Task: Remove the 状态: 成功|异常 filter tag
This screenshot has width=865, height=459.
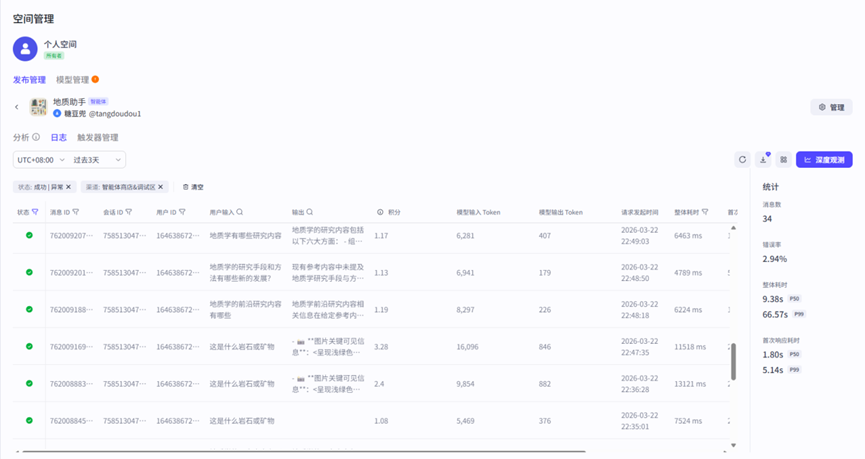Action: 68,187
